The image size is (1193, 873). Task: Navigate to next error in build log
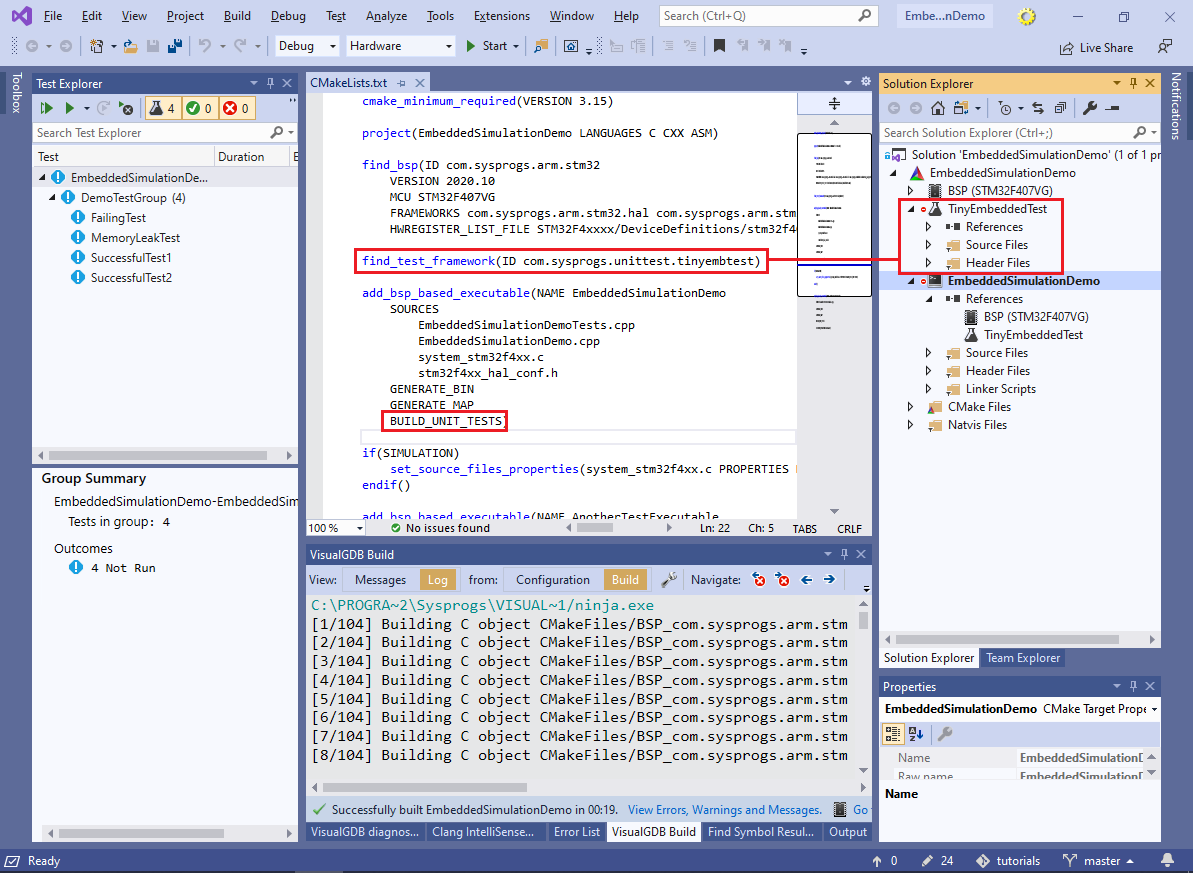tap(782, 580)
